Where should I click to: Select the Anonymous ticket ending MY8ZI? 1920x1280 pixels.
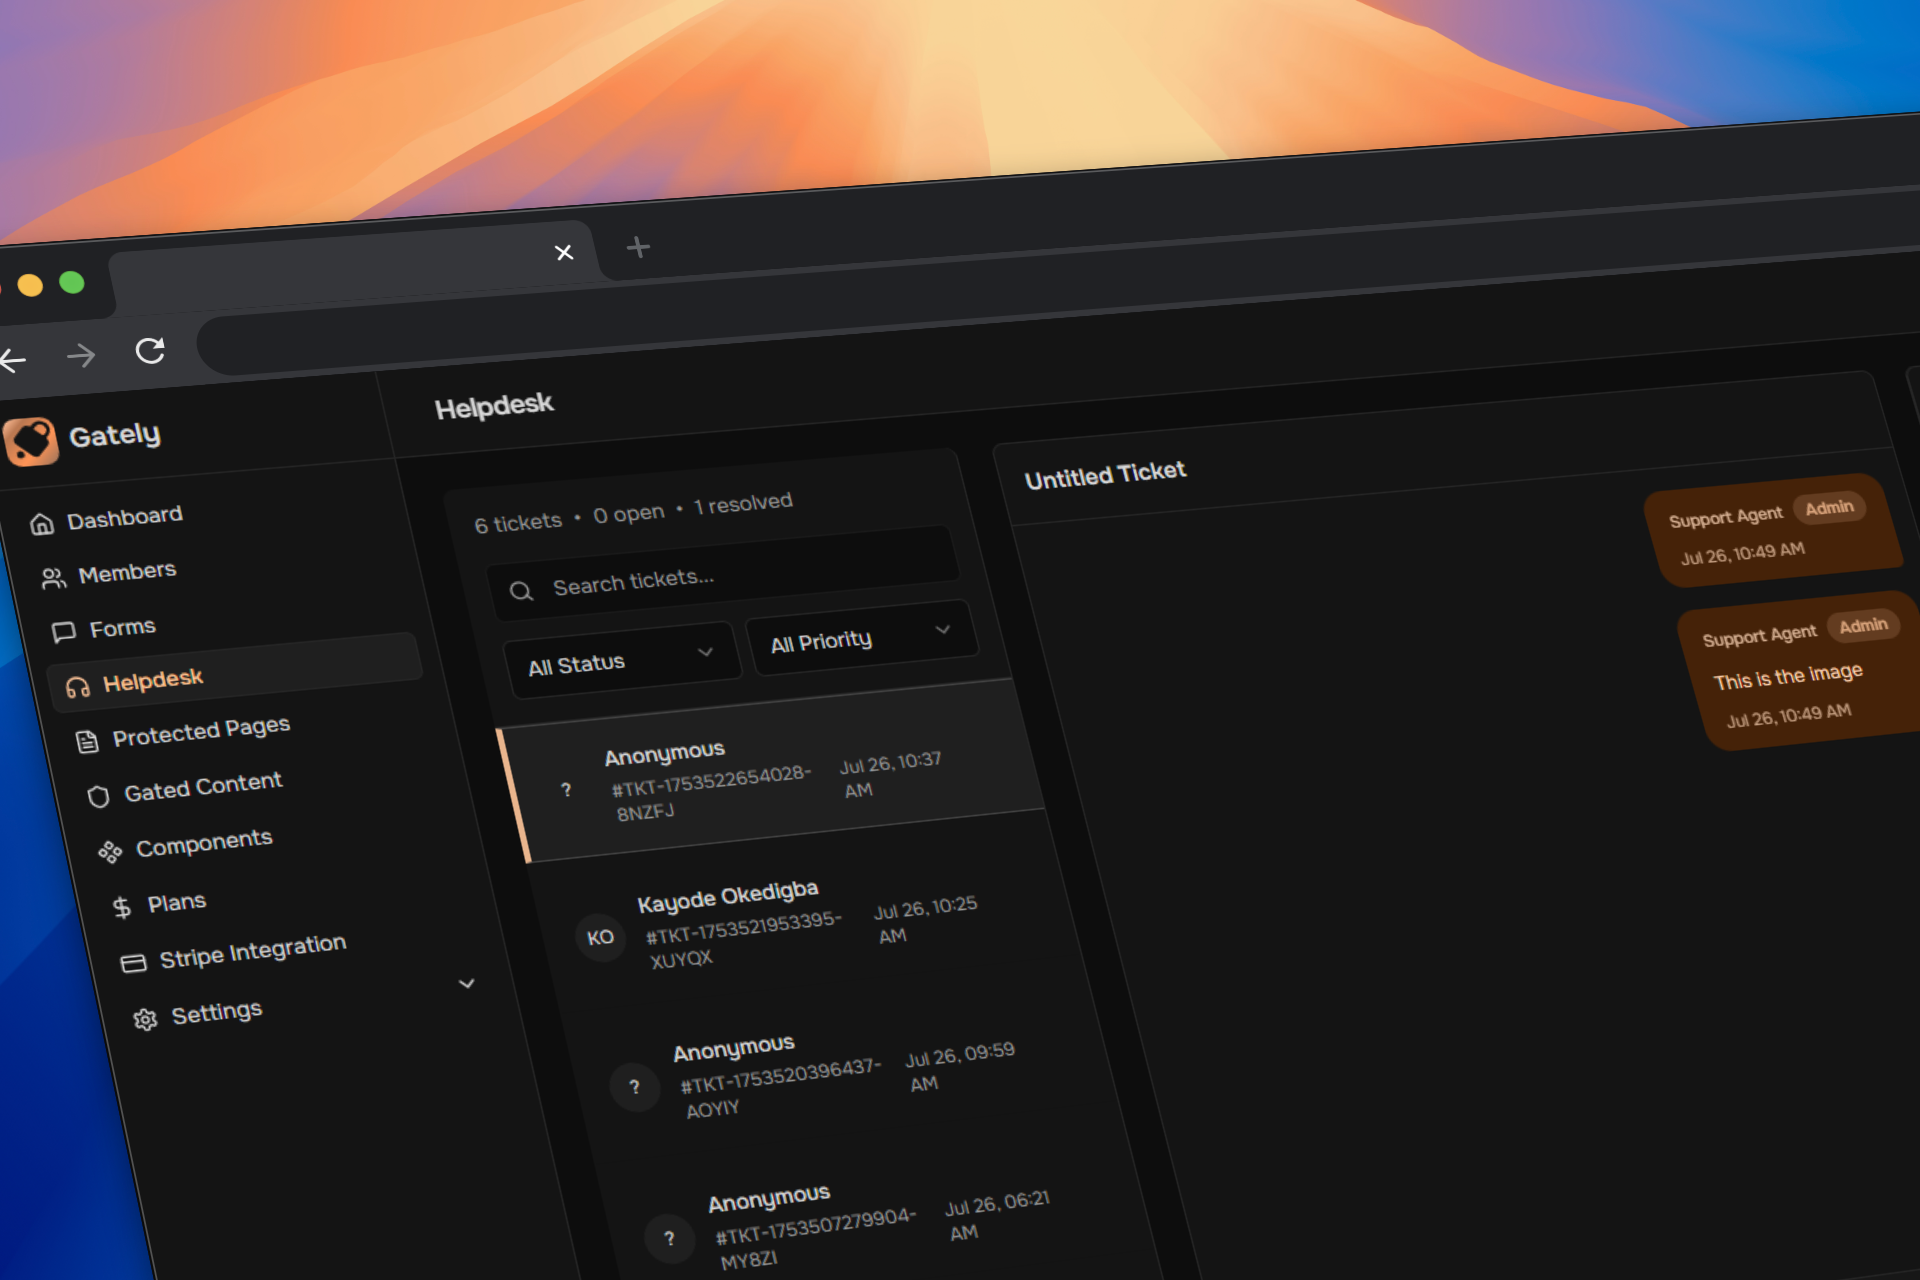tap(876, 1222)
